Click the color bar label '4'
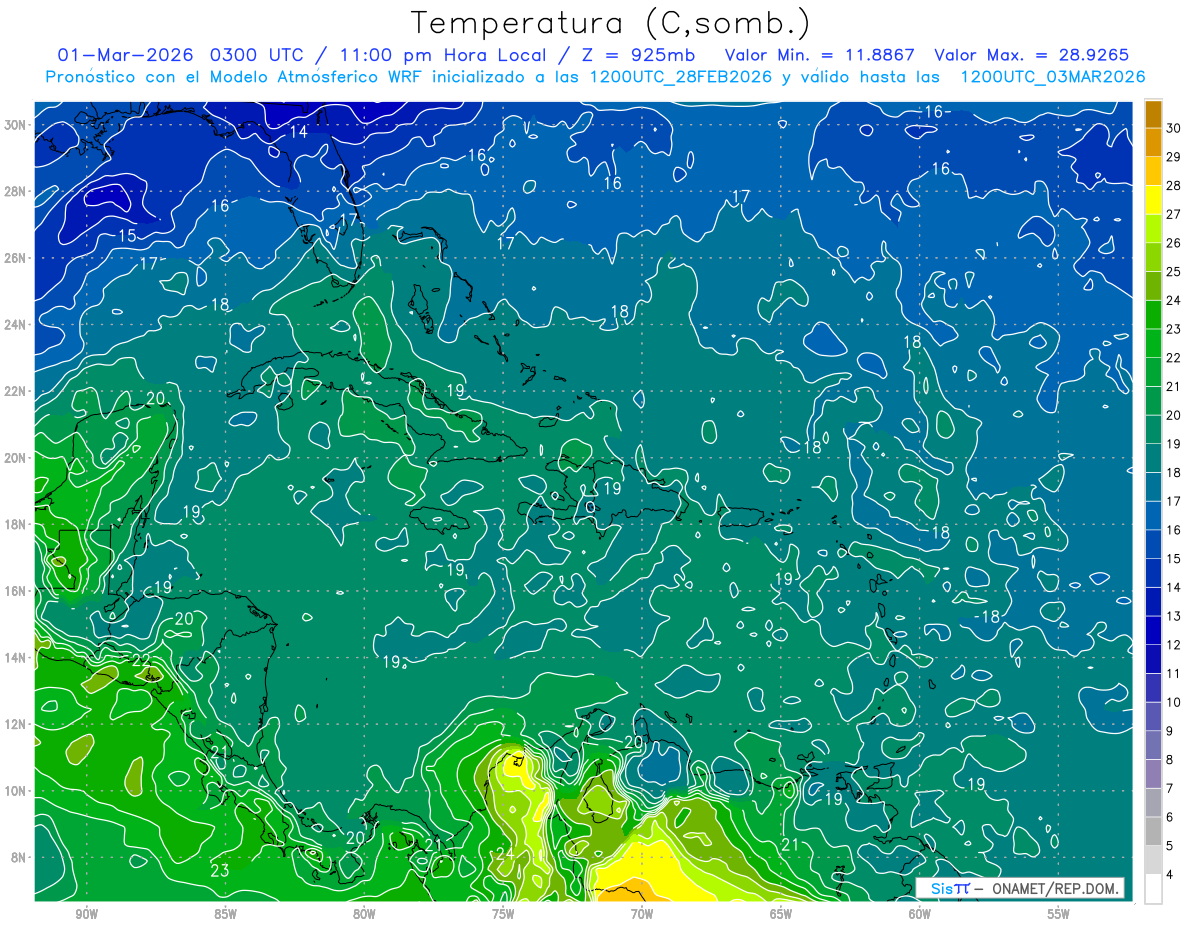The width and height of the screenshot is (1200, 927). tap(1170, 875)
